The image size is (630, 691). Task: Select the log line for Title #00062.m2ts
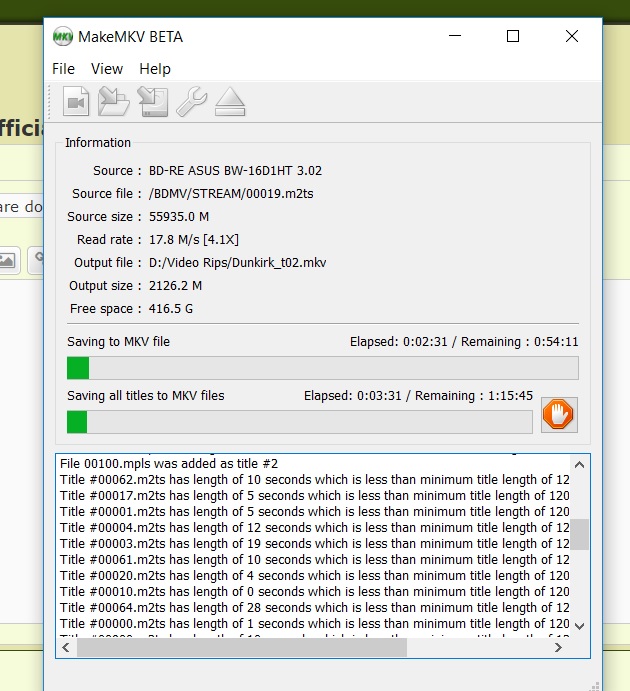point(315,479)
